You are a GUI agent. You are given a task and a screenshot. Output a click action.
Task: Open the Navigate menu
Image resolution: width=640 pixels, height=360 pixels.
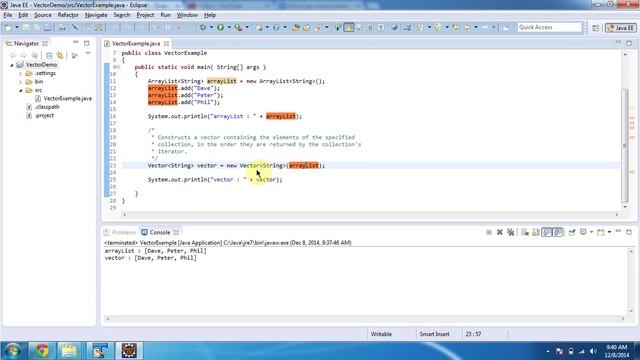pyautogui.click(x=96, y=15)
